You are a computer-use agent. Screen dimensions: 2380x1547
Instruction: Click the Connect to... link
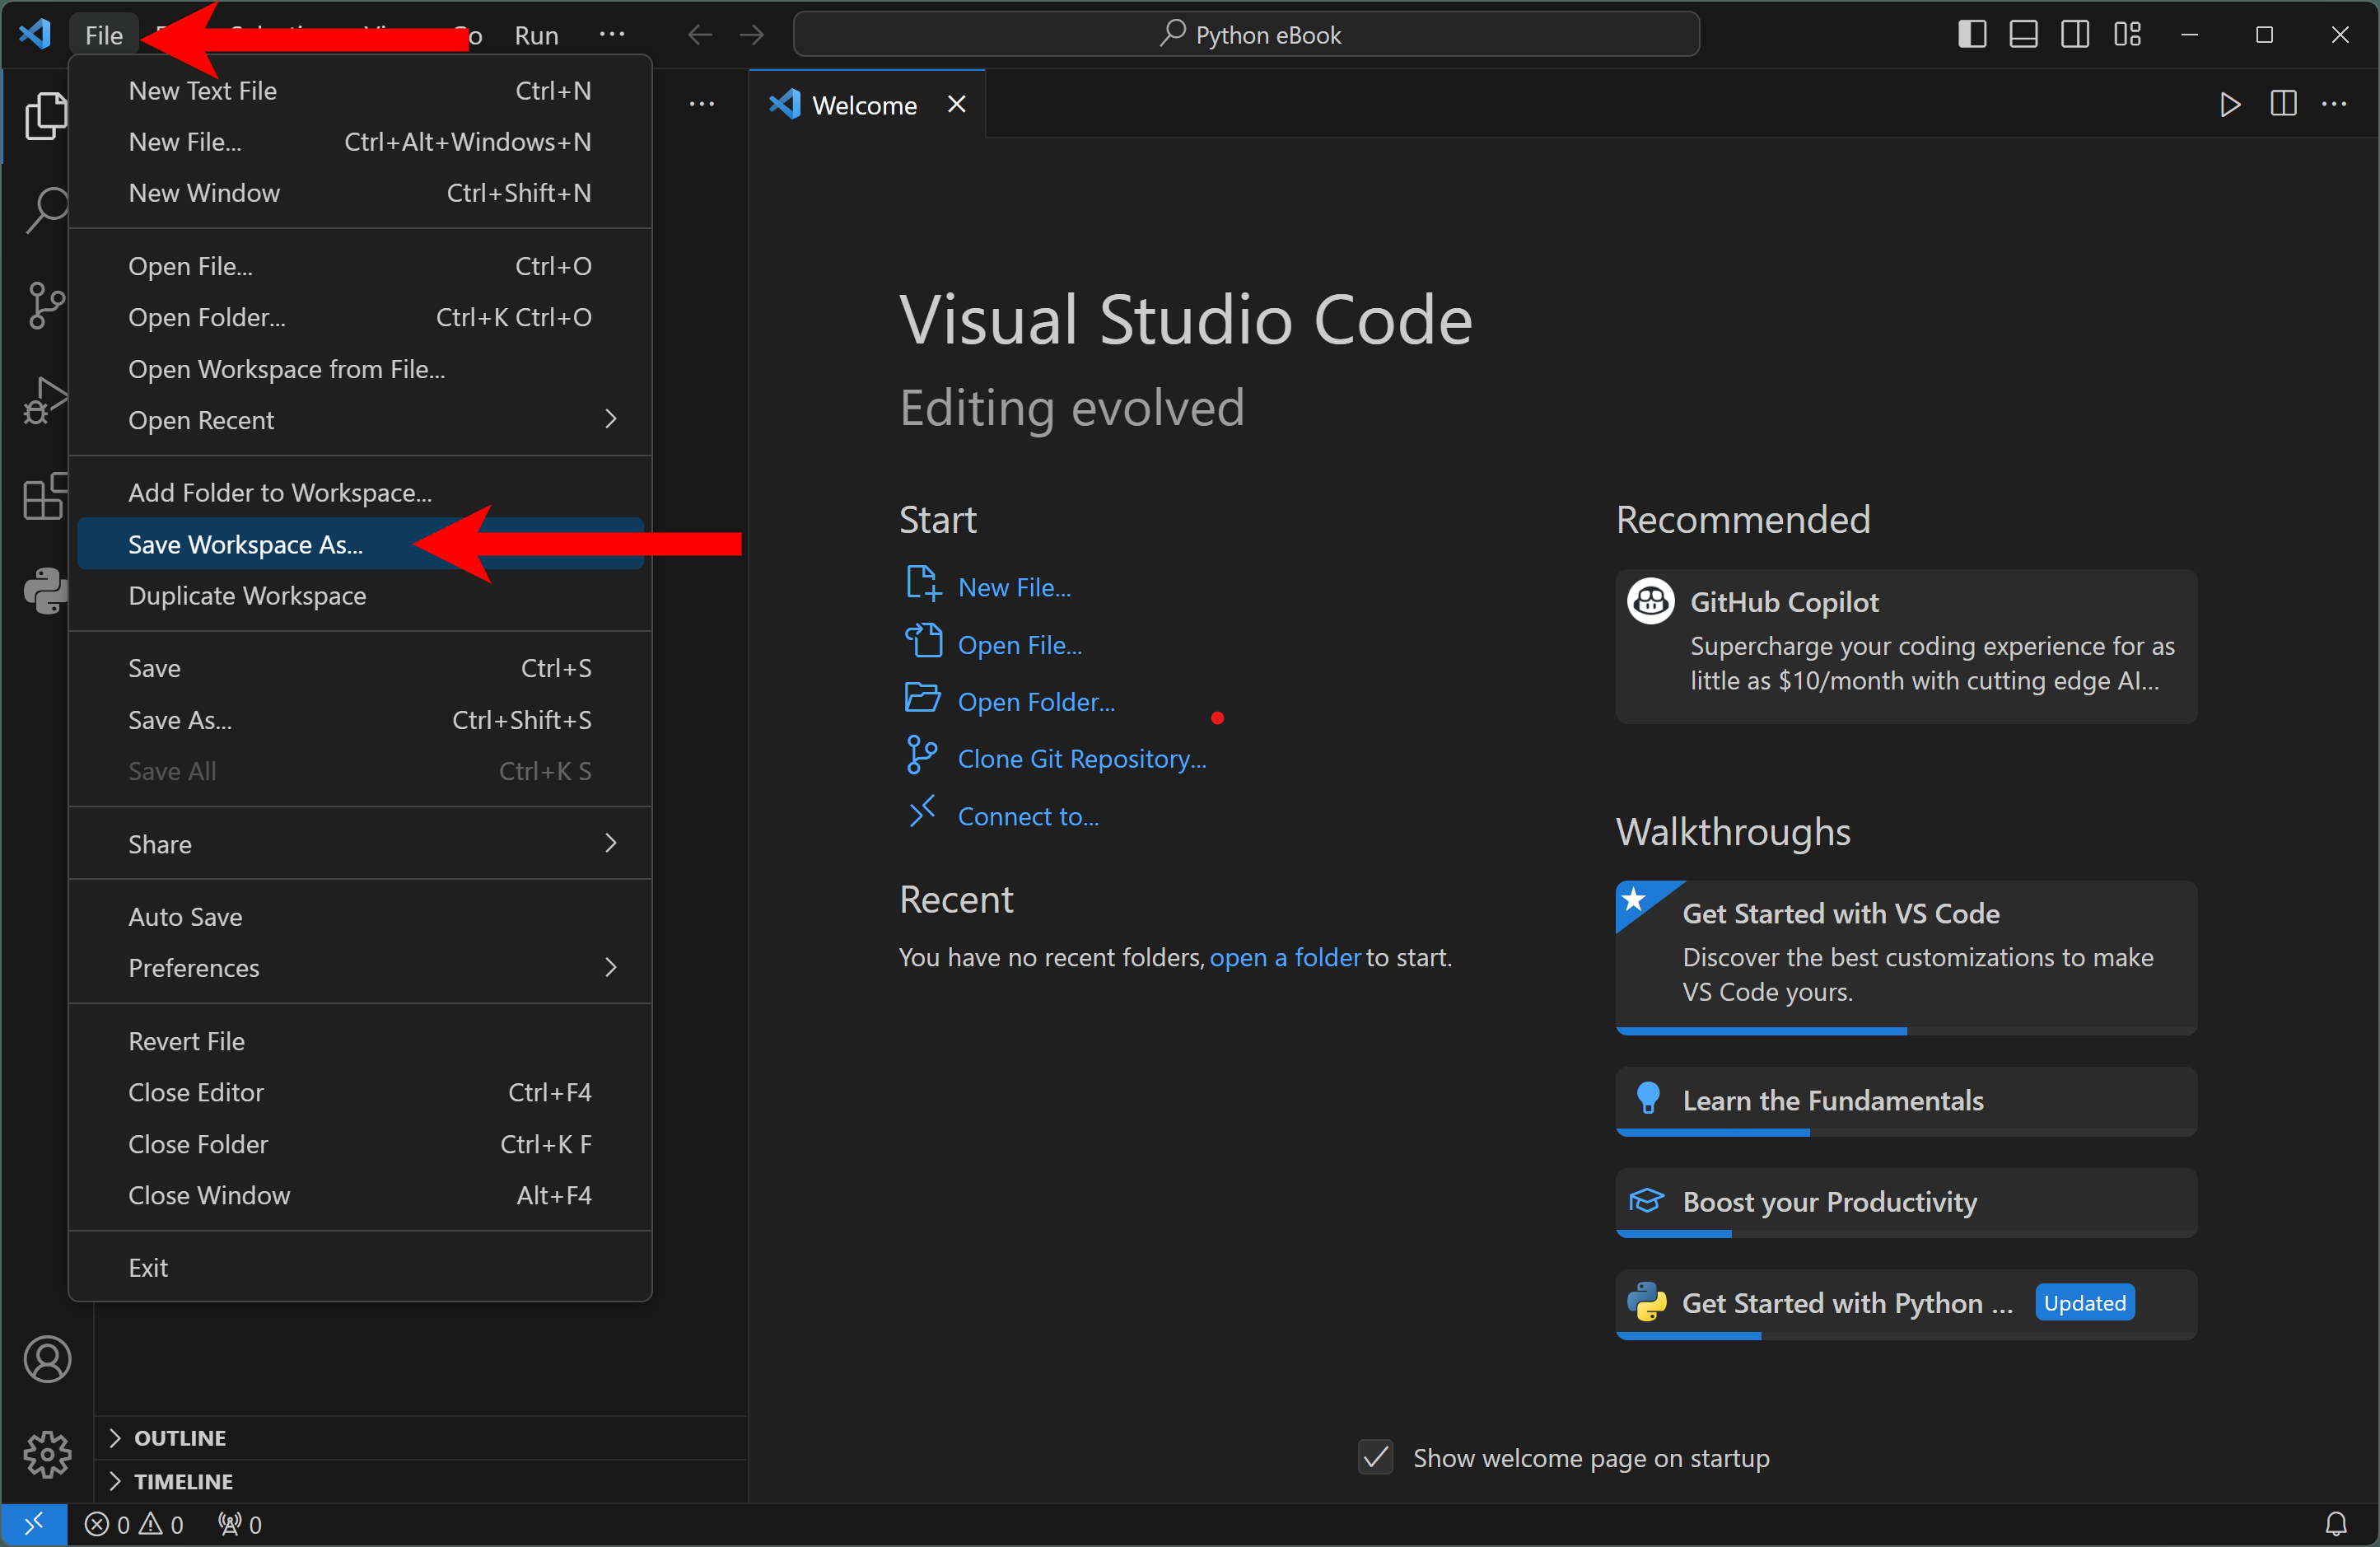pos(1028,816)
